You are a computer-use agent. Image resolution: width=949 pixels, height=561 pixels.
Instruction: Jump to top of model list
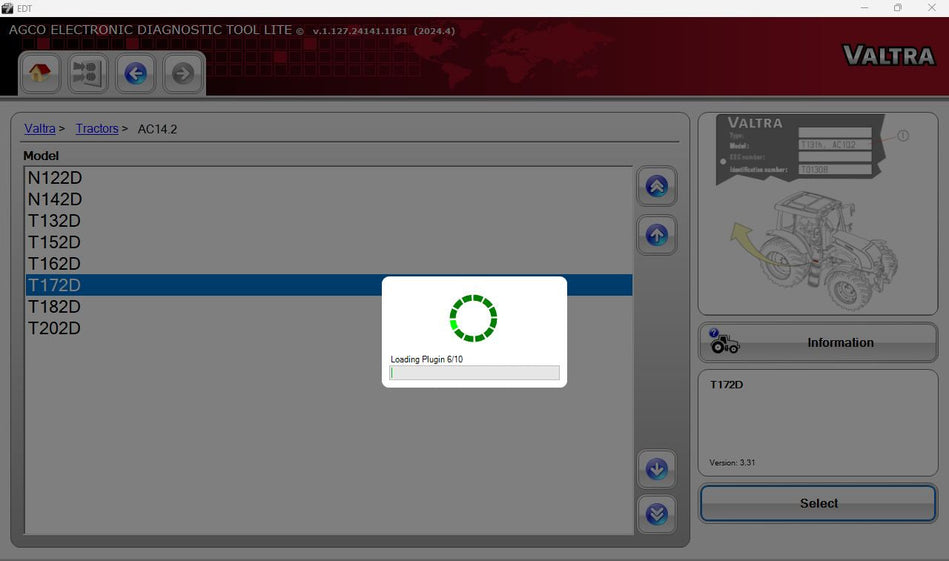656,187
